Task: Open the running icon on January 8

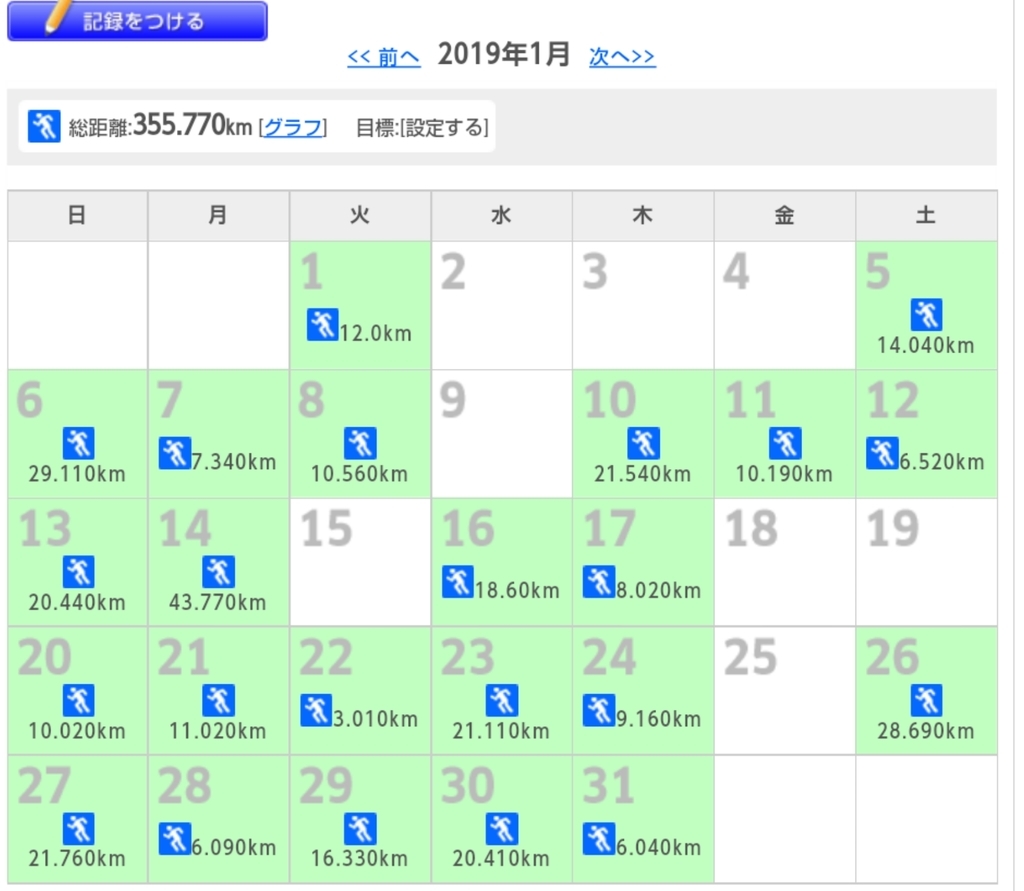Action: (360, 444)
